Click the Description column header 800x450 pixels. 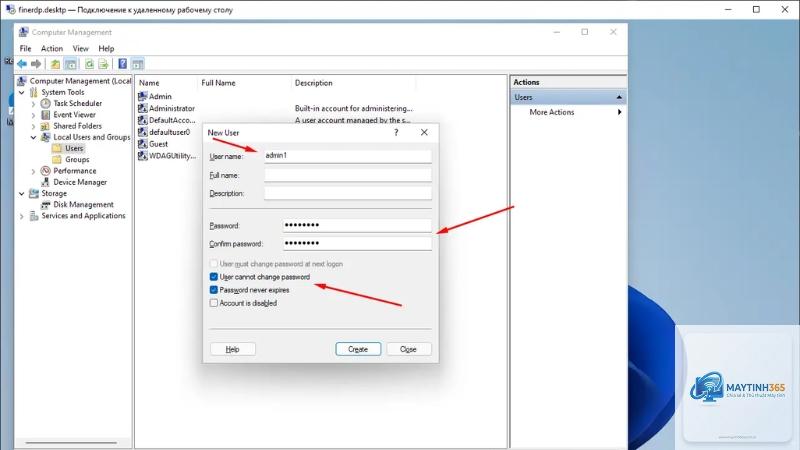(x=354, y=83)
